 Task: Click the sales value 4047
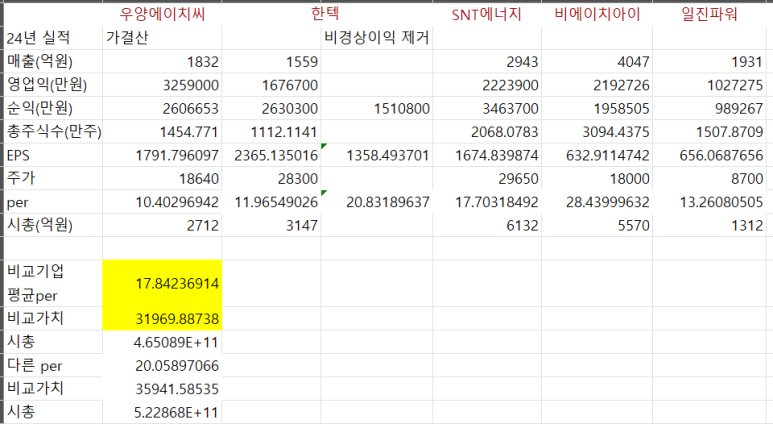click(x=597, y=61)
